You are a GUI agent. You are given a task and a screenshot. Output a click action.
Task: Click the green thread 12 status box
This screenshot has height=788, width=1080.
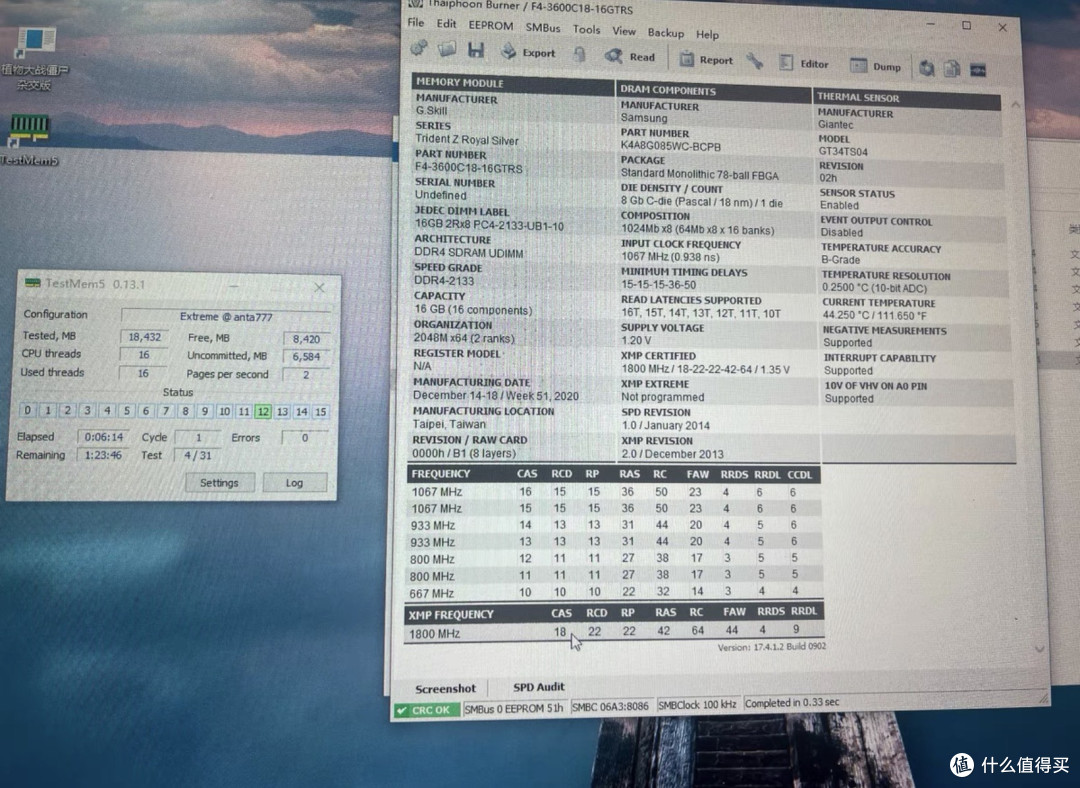(263, 411)
